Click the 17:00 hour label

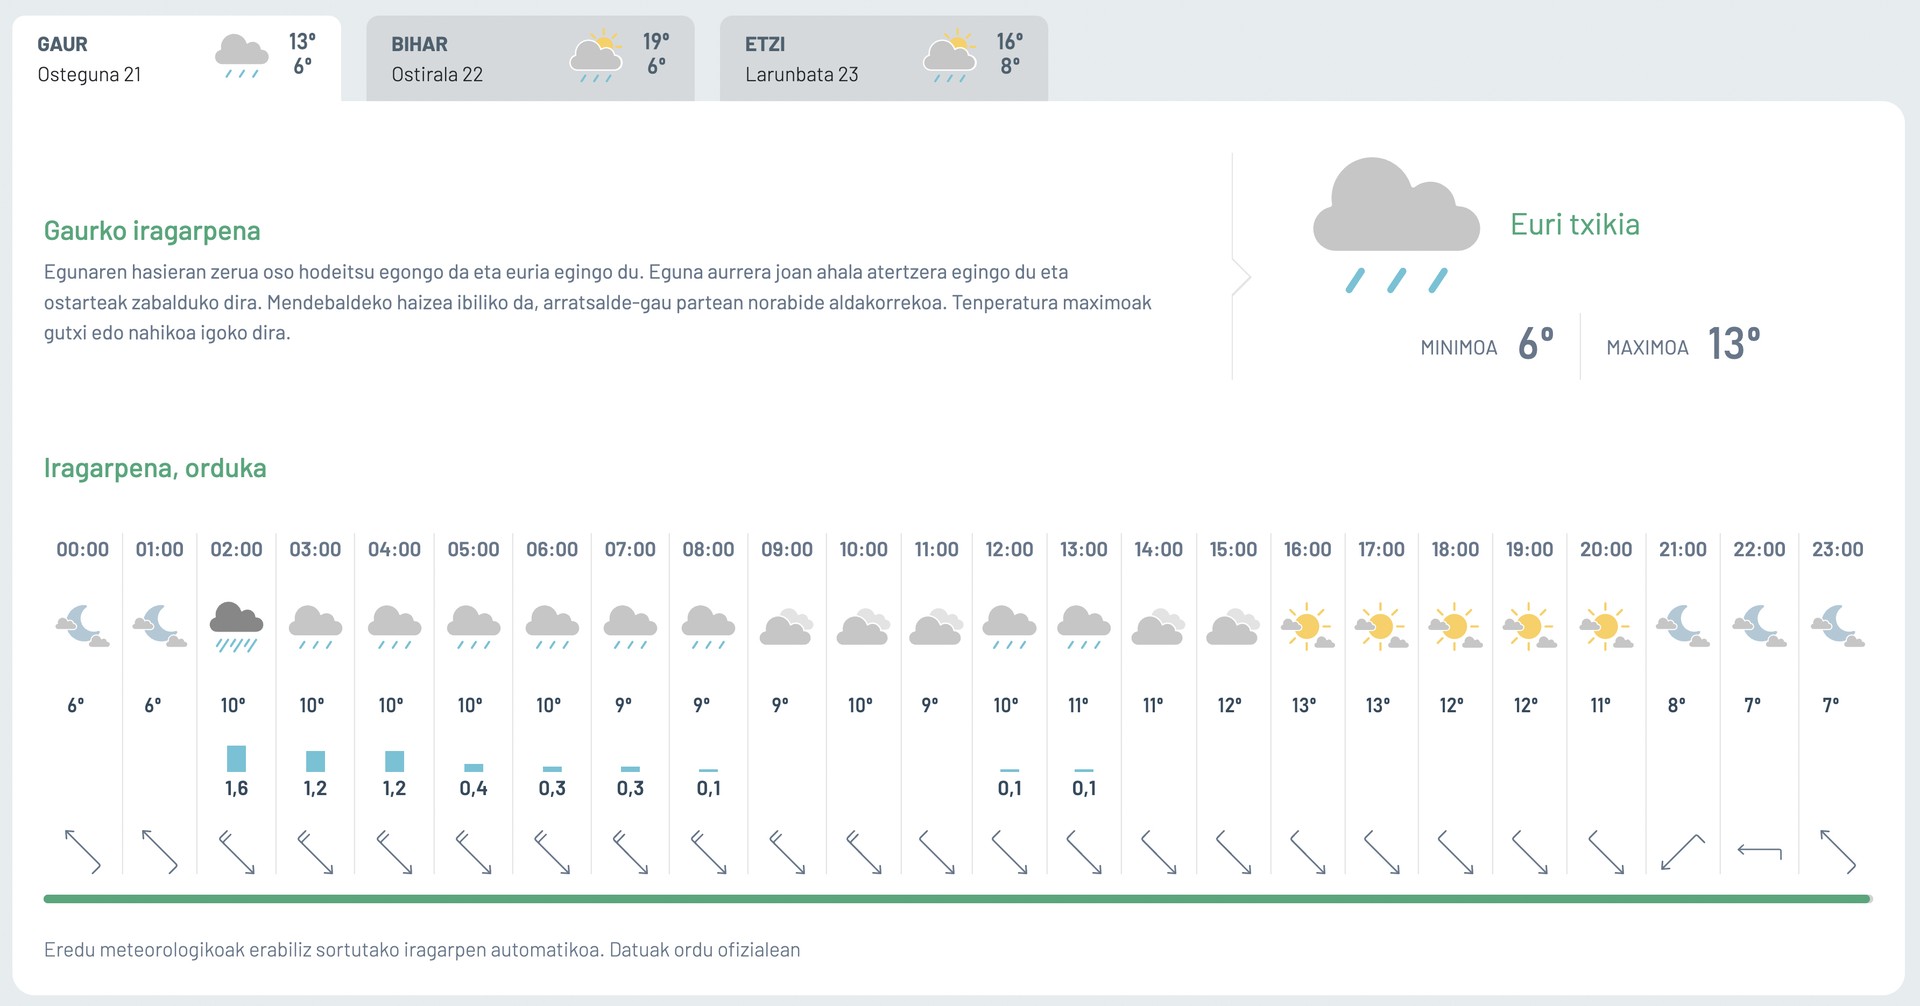[x=1381, y=549]
